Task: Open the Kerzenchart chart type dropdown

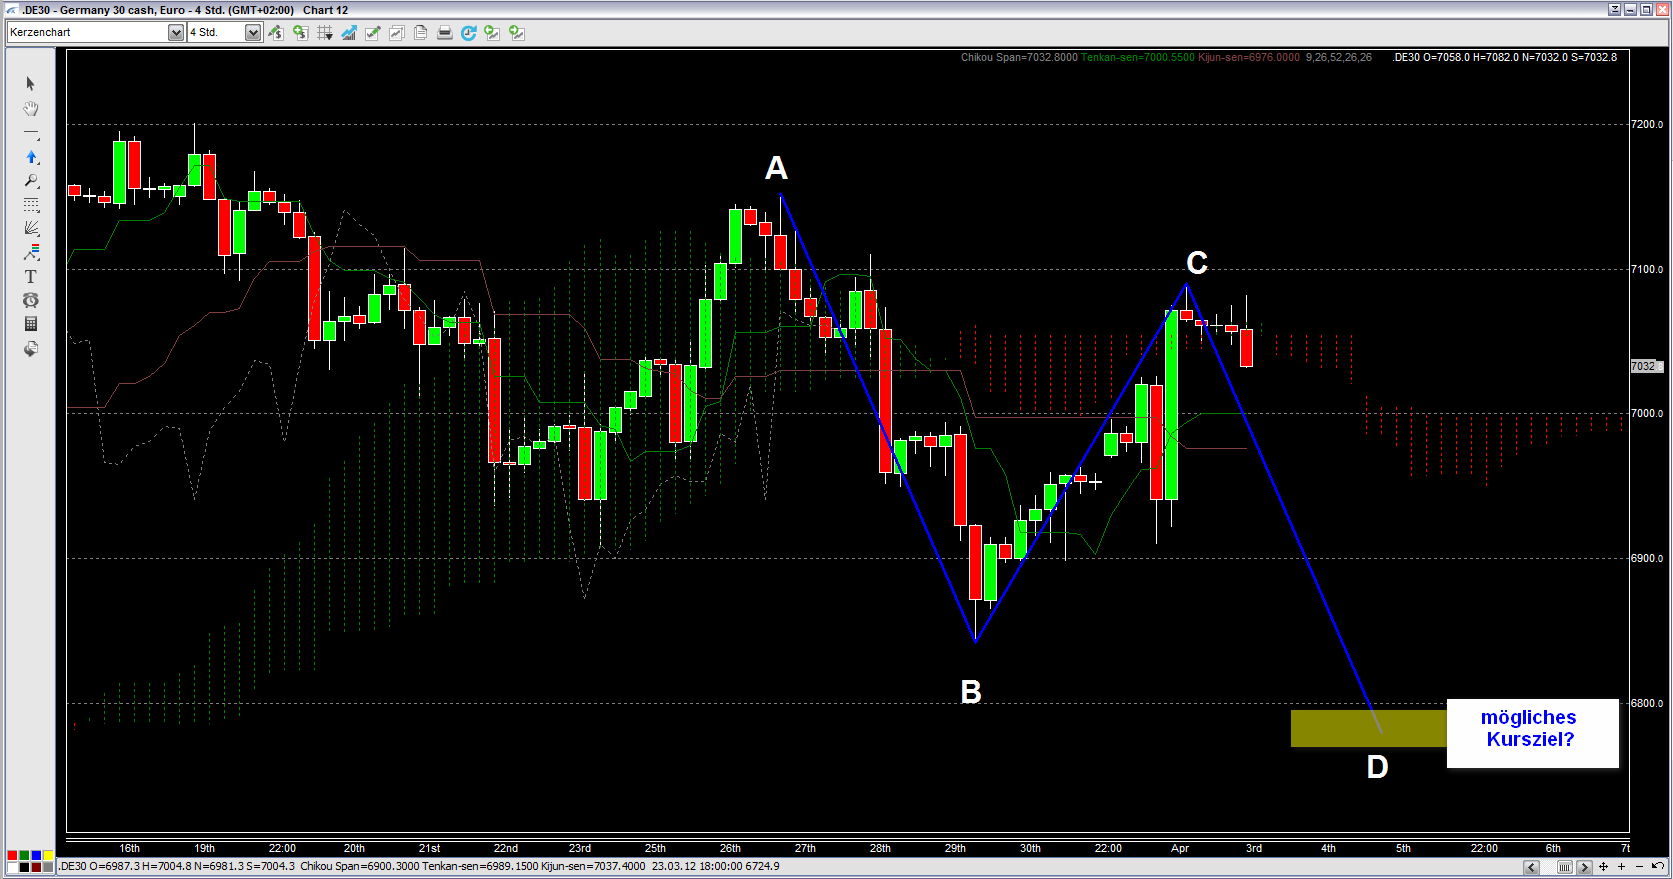Action: [x=176, y=33]
